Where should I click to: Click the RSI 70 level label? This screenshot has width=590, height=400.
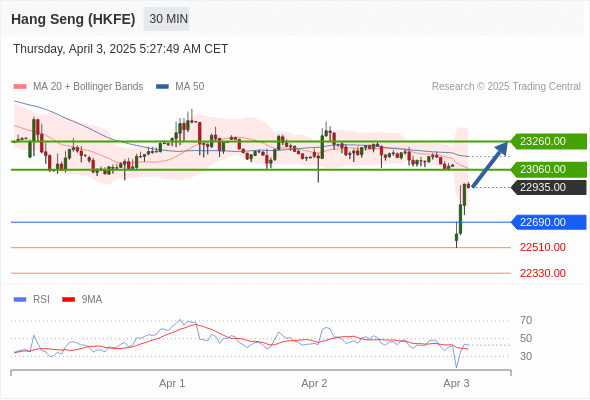[x=526, y=321]
